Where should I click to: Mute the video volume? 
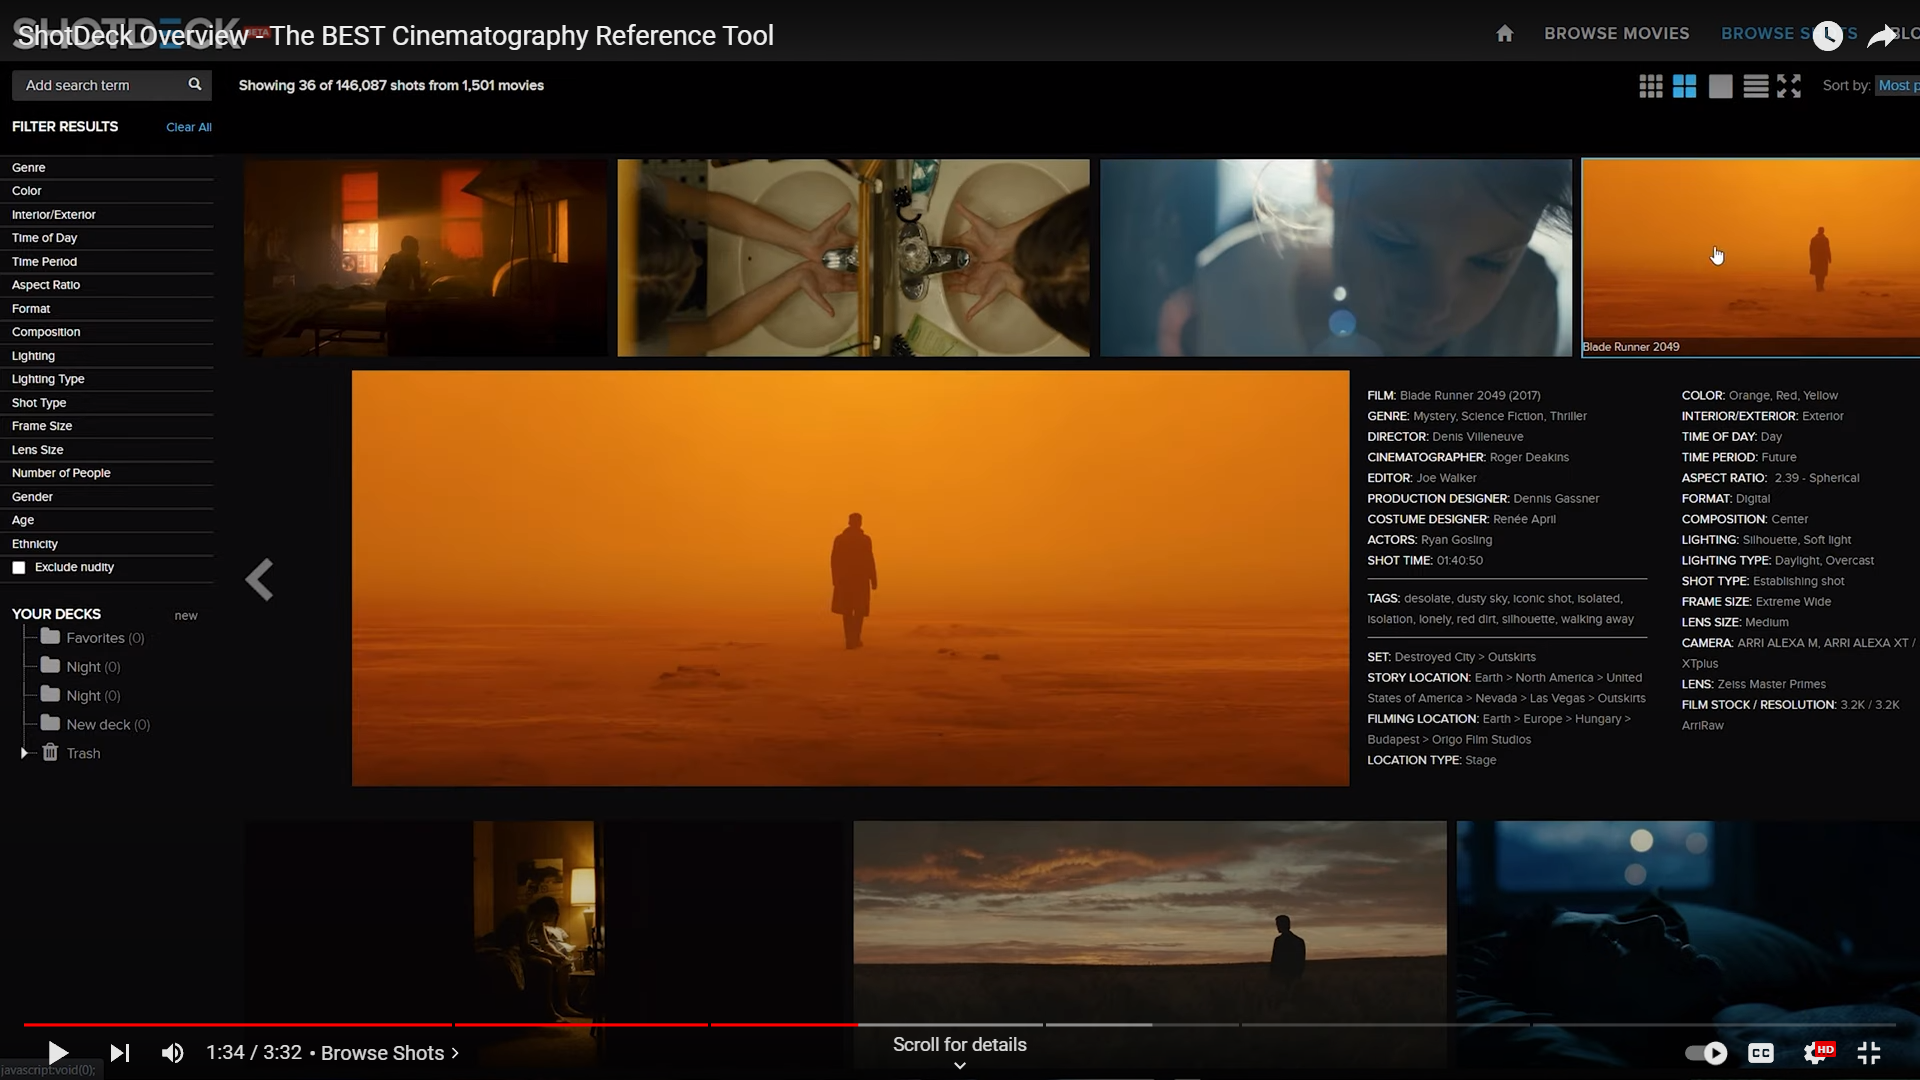173,1053
